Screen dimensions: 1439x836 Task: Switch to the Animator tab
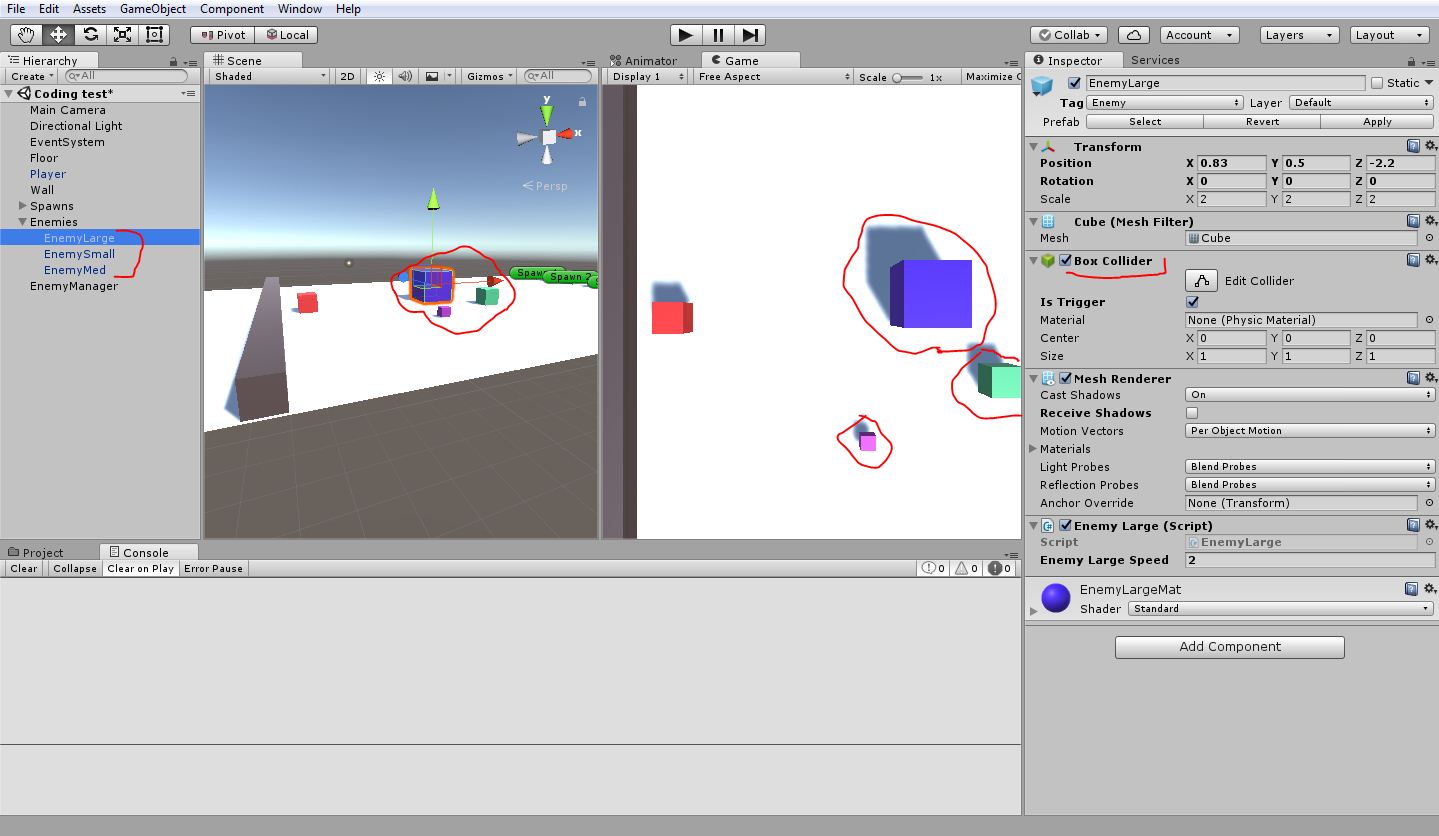click(643, 61)
